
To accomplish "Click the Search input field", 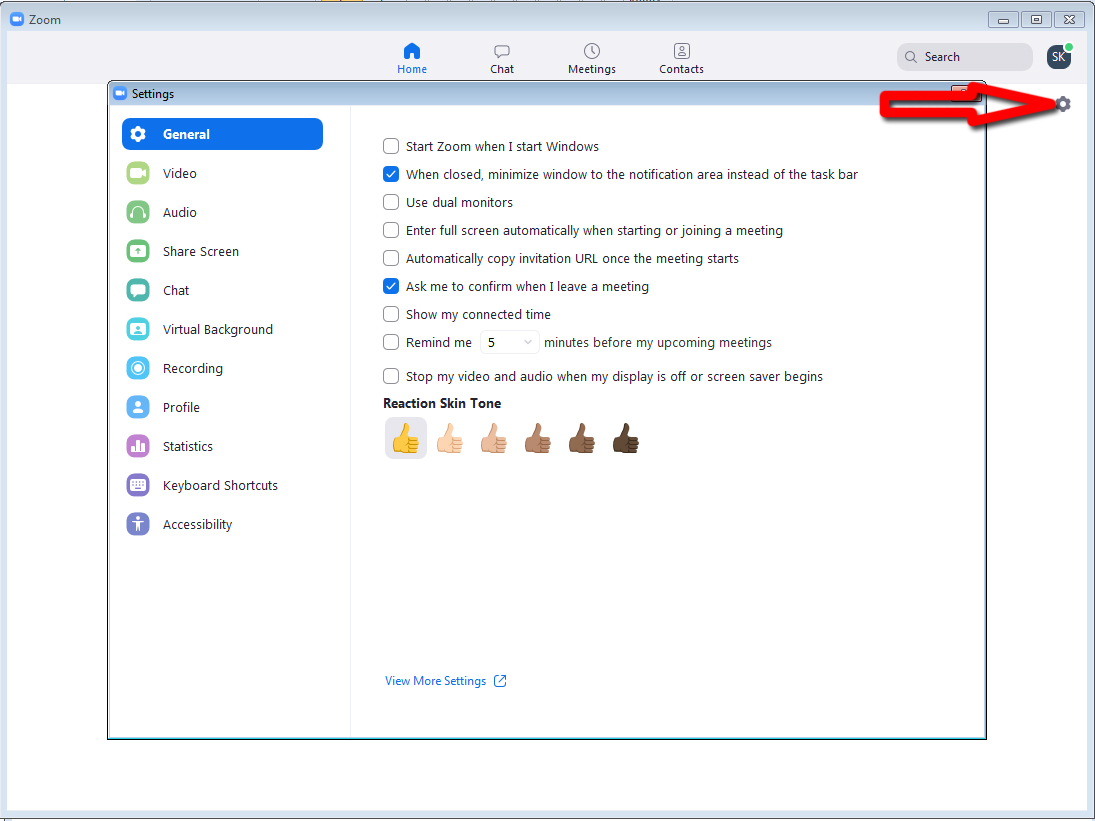I will (x=964, y=57).
